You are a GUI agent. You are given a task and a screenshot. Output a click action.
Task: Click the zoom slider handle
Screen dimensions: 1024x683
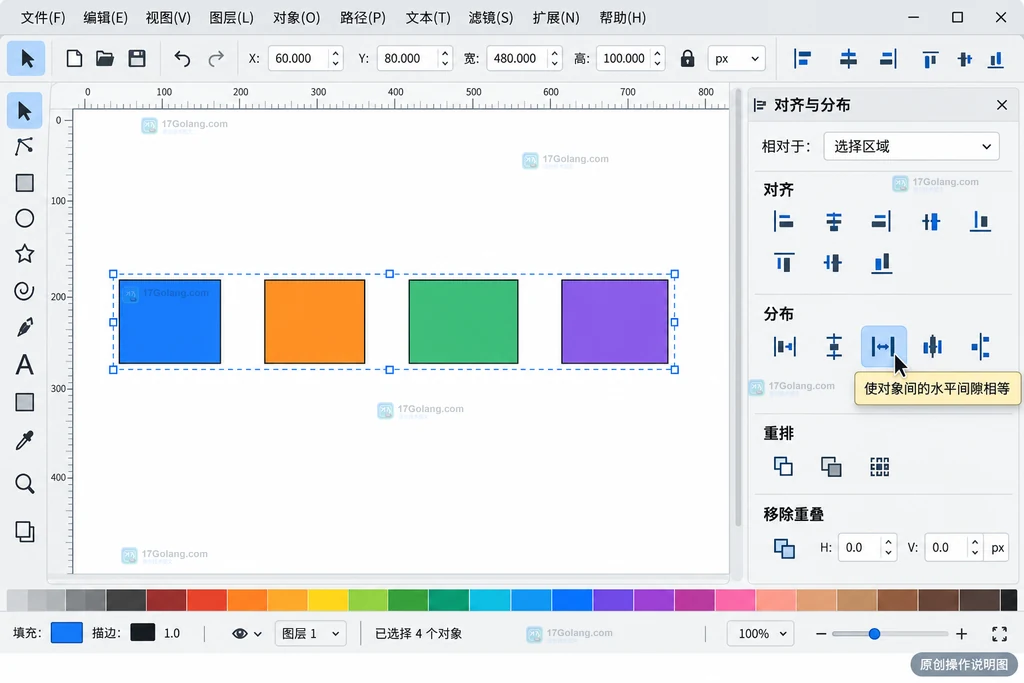point(874,633)
